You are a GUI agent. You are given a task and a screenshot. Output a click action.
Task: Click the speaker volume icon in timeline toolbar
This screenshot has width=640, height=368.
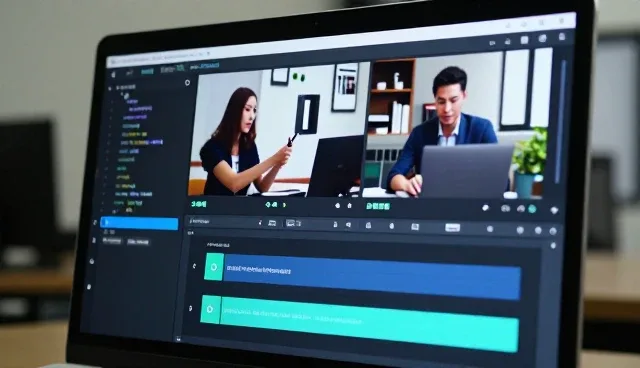[x=349, y=224]
